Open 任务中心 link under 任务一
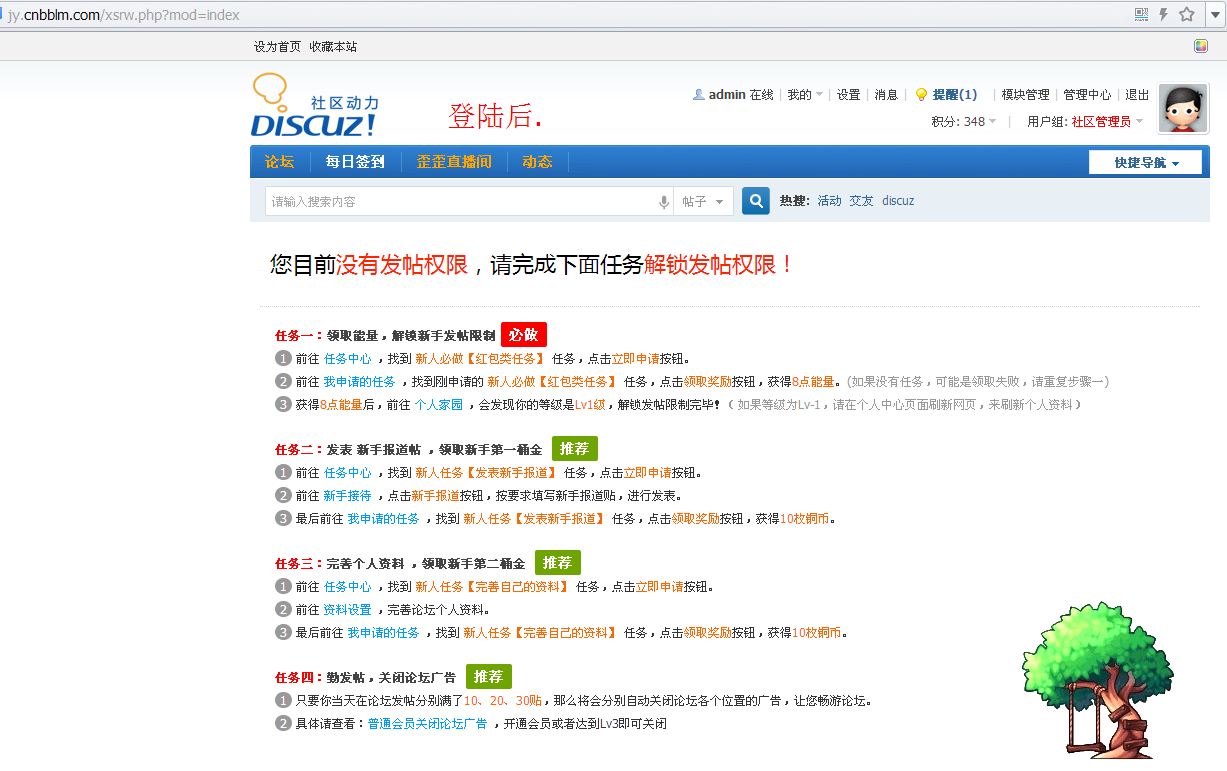The image size is (1227, 771). 347,359
